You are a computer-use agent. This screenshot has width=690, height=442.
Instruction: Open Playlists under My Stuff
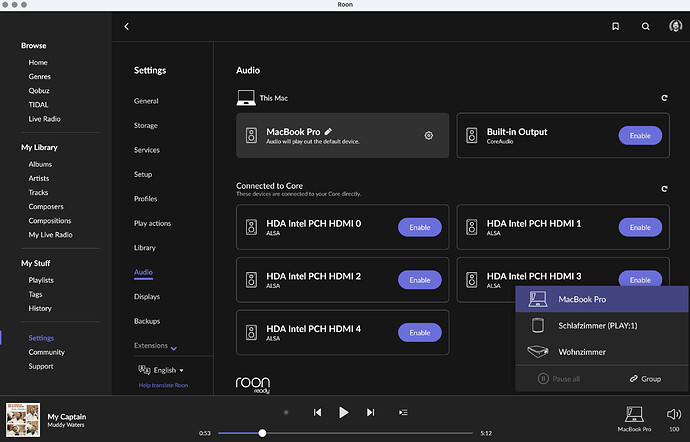coord(41,280)
